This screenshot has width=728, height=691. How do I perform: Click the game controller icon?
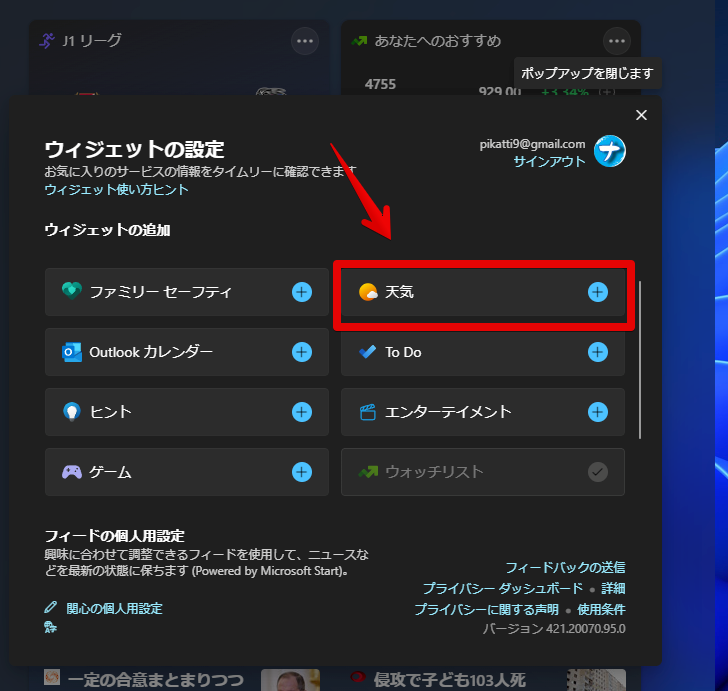click(72, 472)
